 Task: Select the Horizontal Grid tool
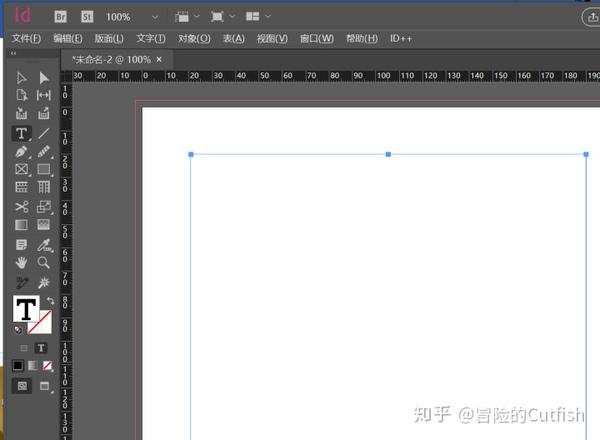coord(21,187)
